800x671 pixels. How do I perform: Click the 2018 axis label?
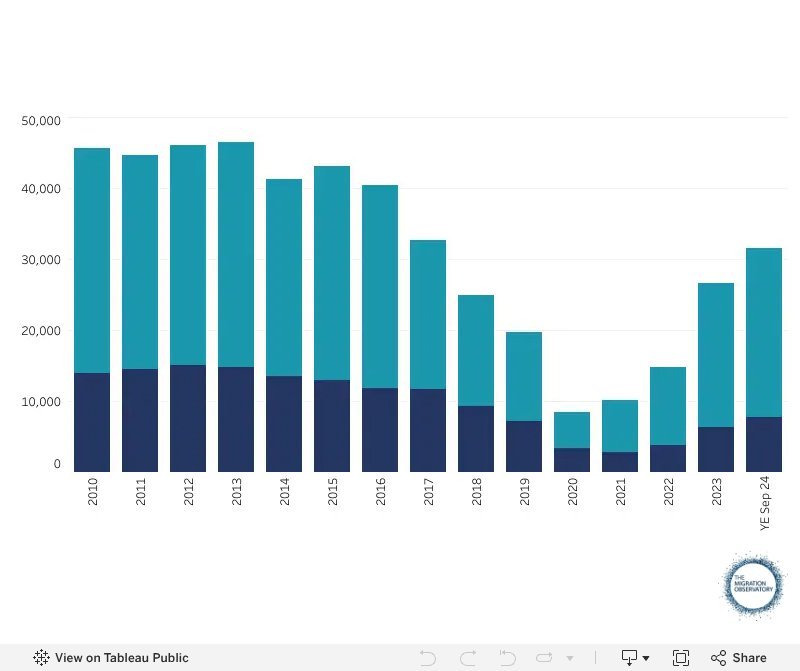click(x=476, y=491)
